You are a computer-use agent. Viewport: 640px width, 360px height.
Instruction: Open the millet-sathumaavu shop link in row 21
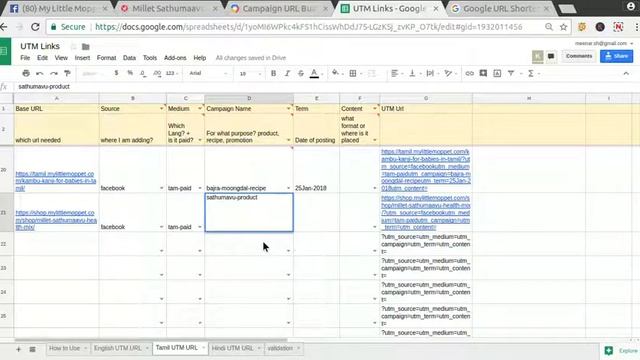pyautogui.click(x=56, y=220)
